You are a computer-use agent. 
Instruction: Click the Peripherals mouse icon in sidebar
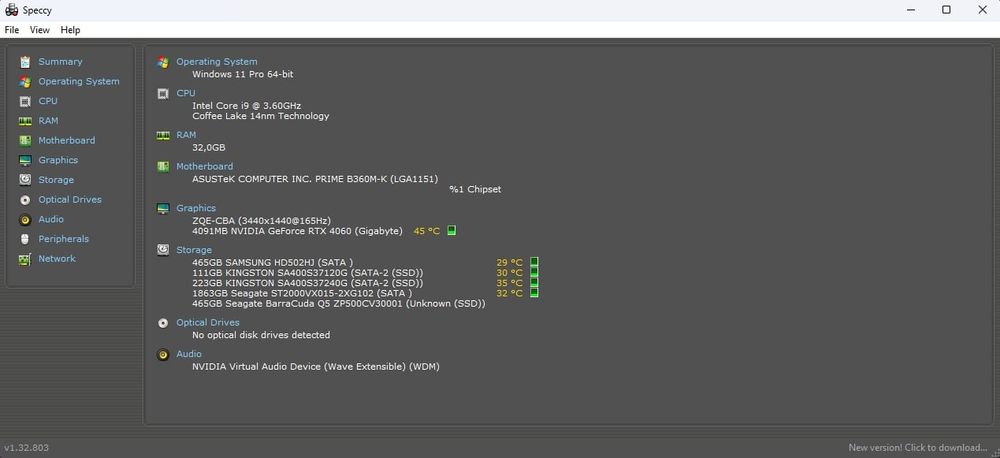click(x=25, y=239)
